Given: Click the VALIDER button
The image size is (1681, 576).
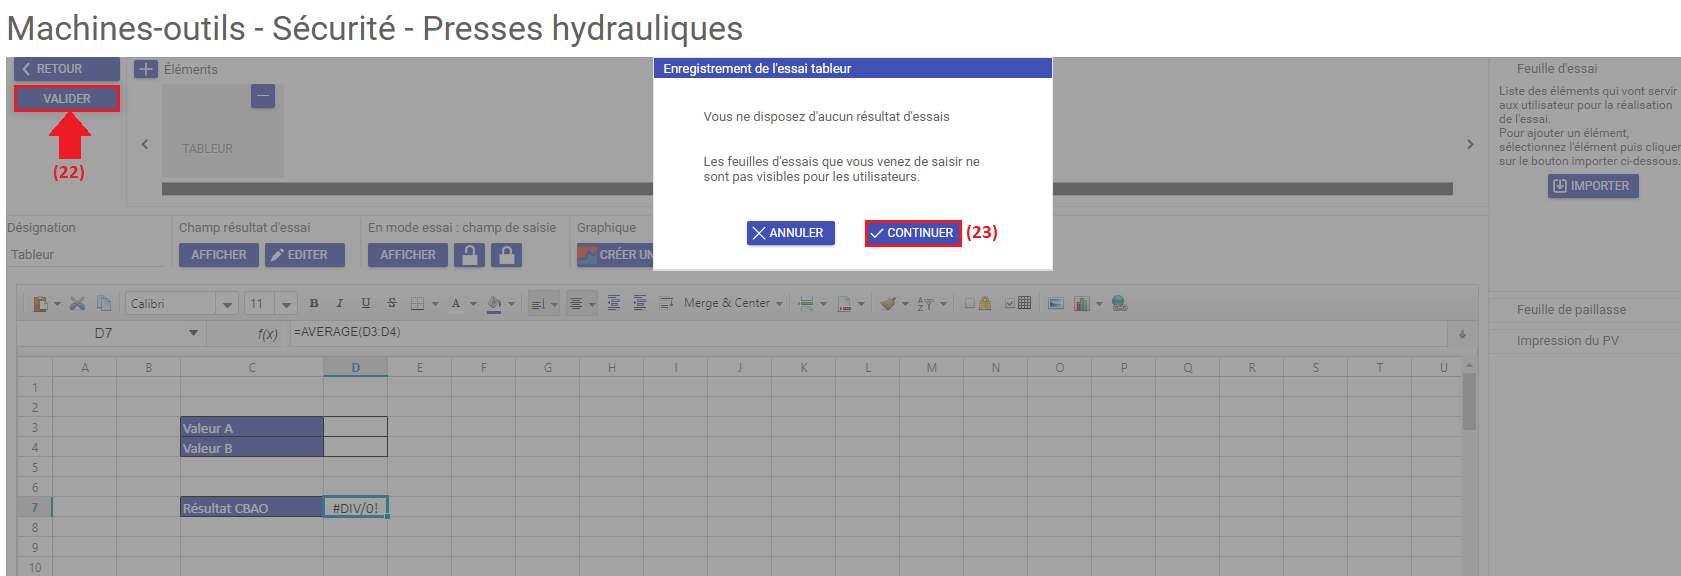Looking at the screenshot, I should coord(67,99).
